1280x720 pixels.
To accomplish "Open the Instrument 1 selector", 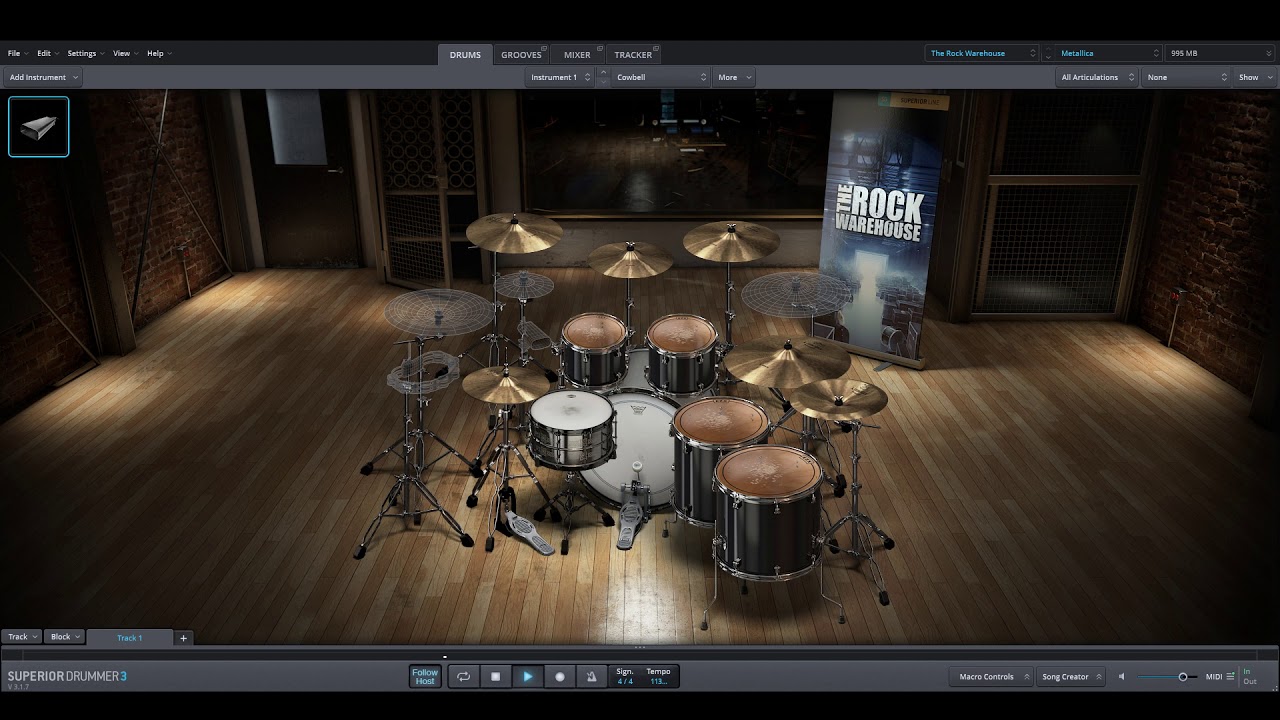I will [560, 77].
